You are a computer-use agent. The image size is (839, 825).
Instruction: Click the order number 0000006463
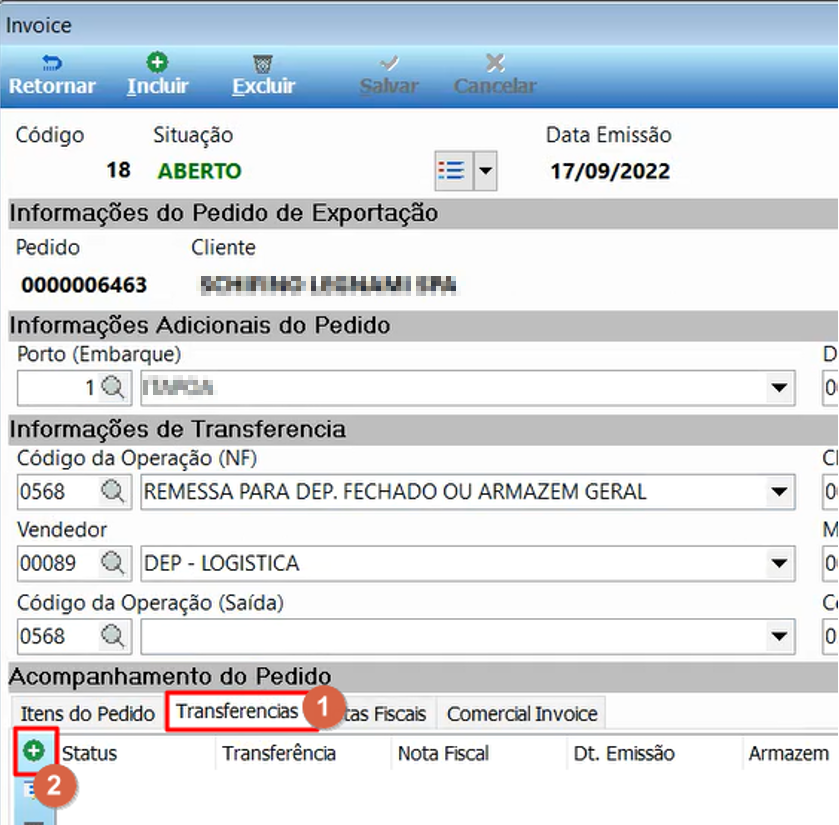tap(84, 285)
